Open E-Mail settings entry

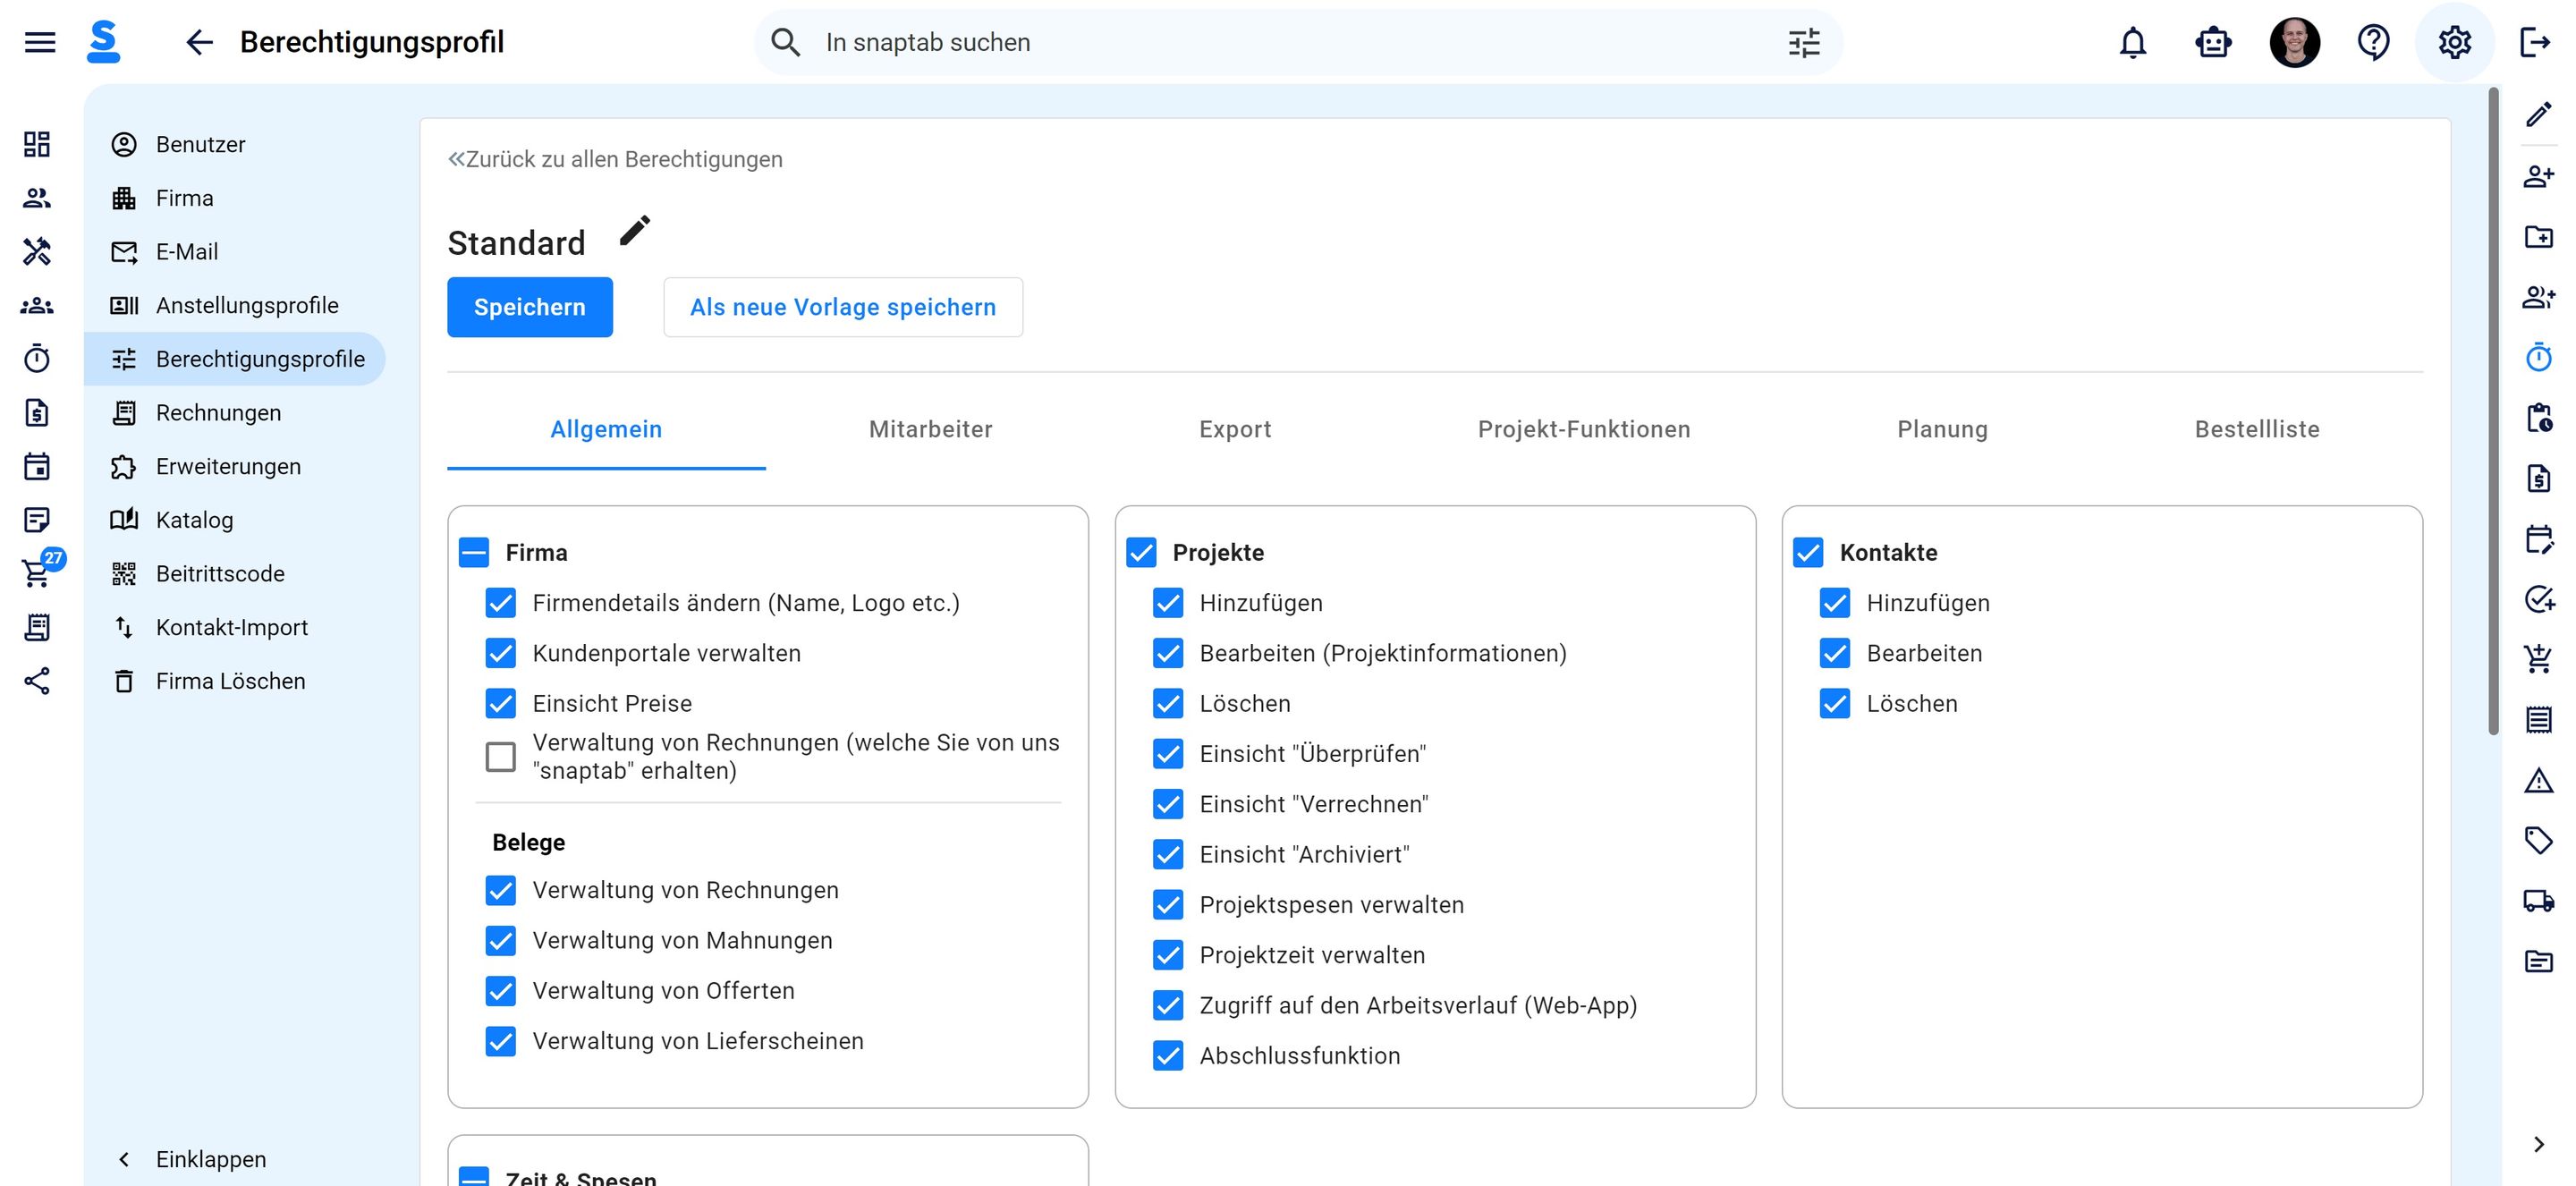(235, 251)
